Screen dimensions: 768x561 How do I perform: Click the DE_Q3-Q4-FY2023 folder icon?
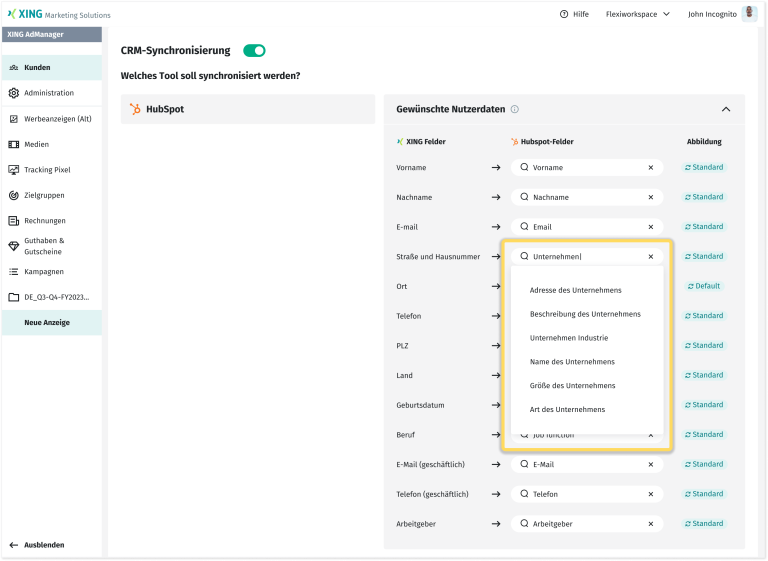[x=14, y=297]
